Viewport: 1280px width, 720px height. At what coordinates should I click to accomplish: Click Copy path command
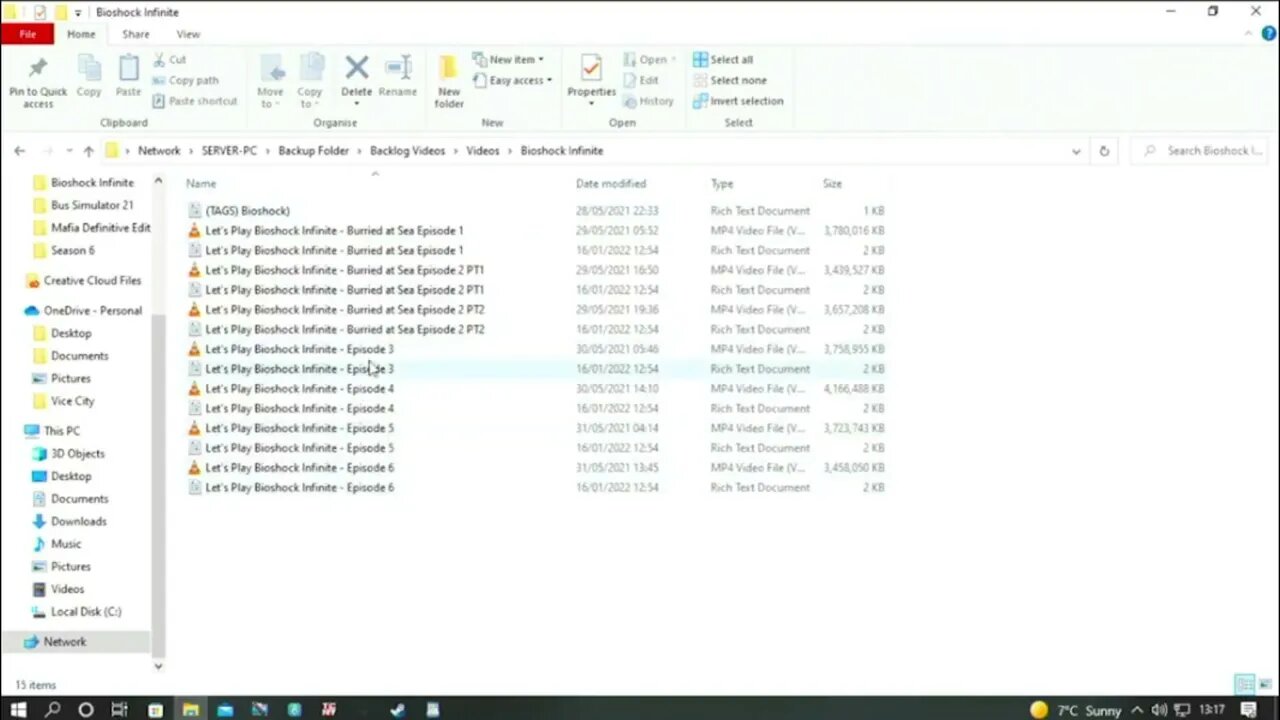coord(186,80)
